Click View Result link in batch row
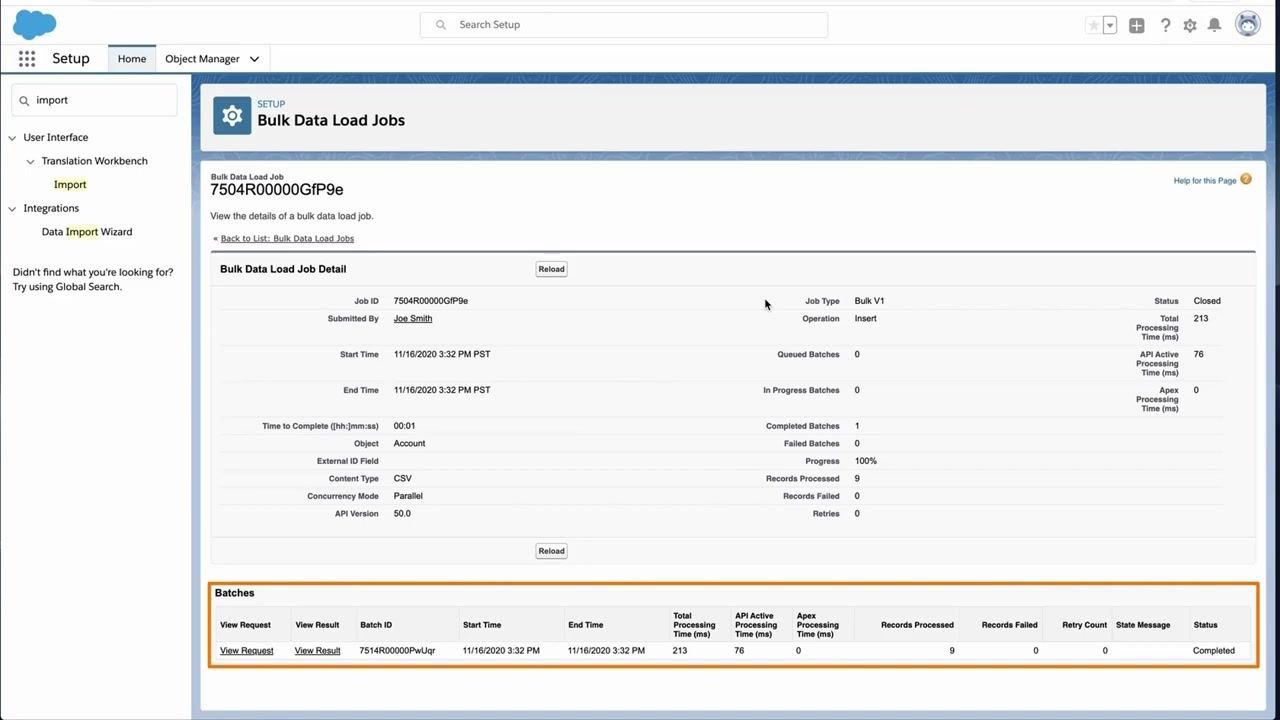Image resolution: width=1280 pixels, height=720 pixels. tap(317, 651)
